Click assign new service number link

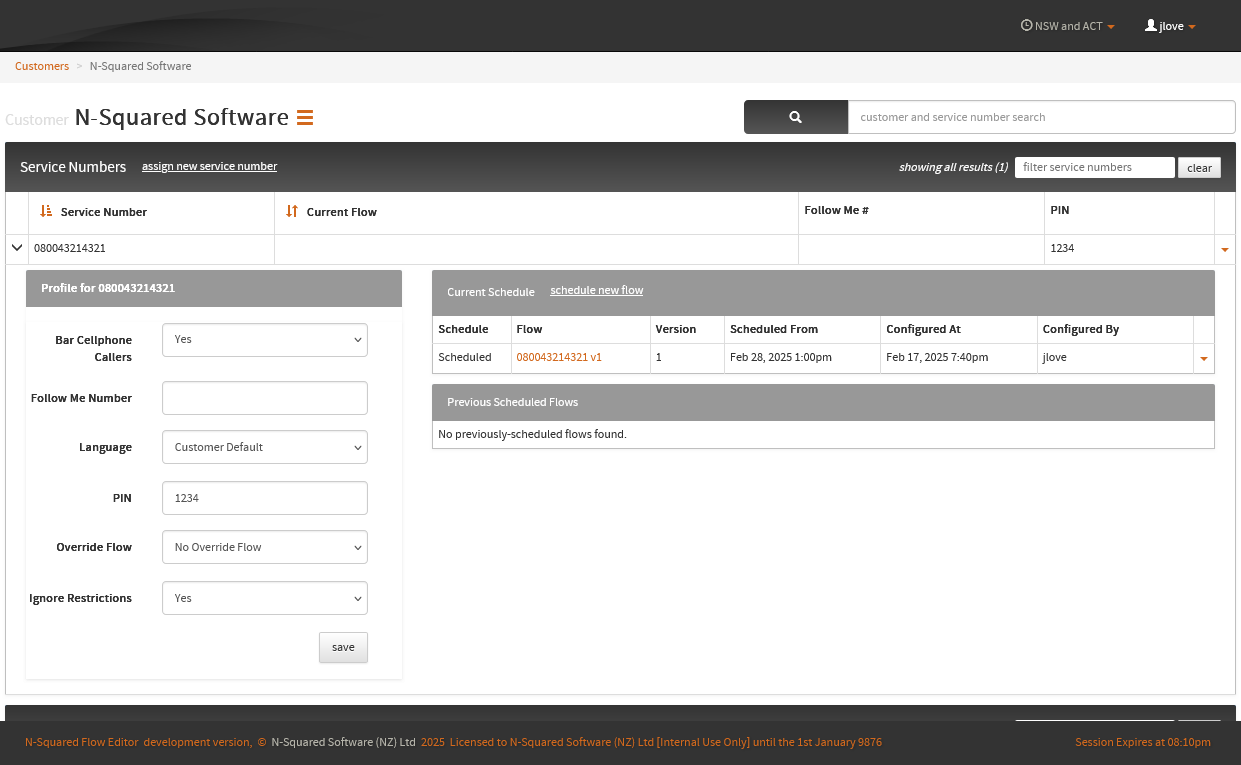pos(209,166)
